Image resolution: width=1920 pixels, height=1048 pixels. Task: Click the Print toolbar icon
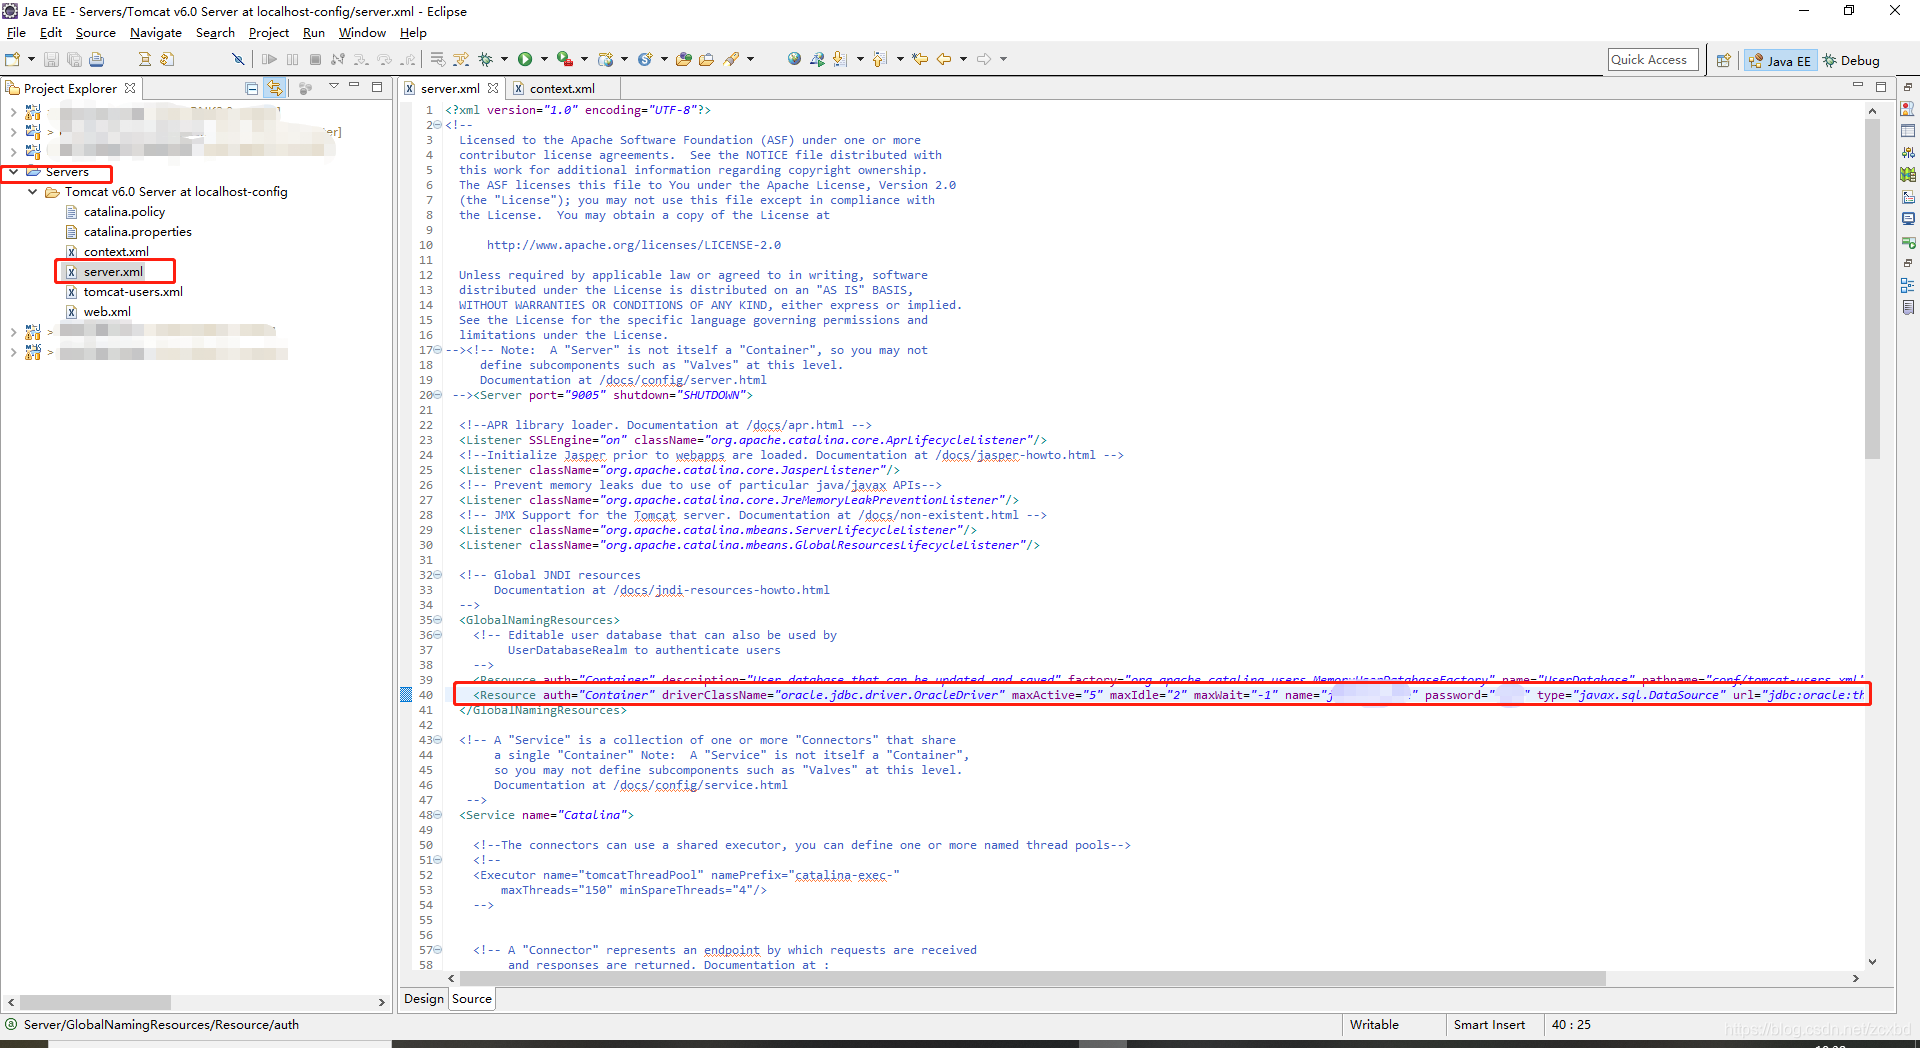point(96,59)
